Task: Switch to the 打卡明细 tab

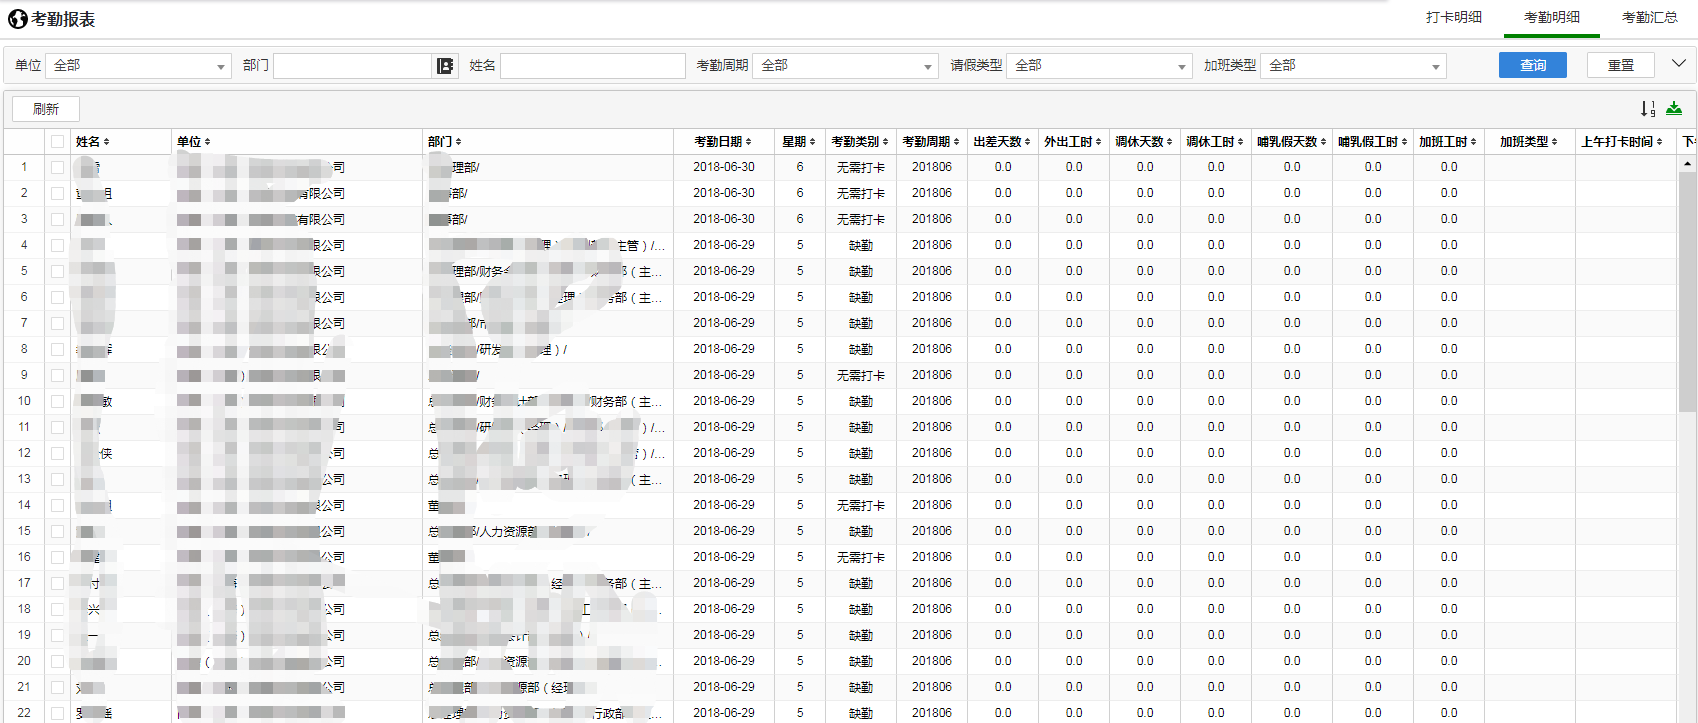Action: (x=1454, y=18)
